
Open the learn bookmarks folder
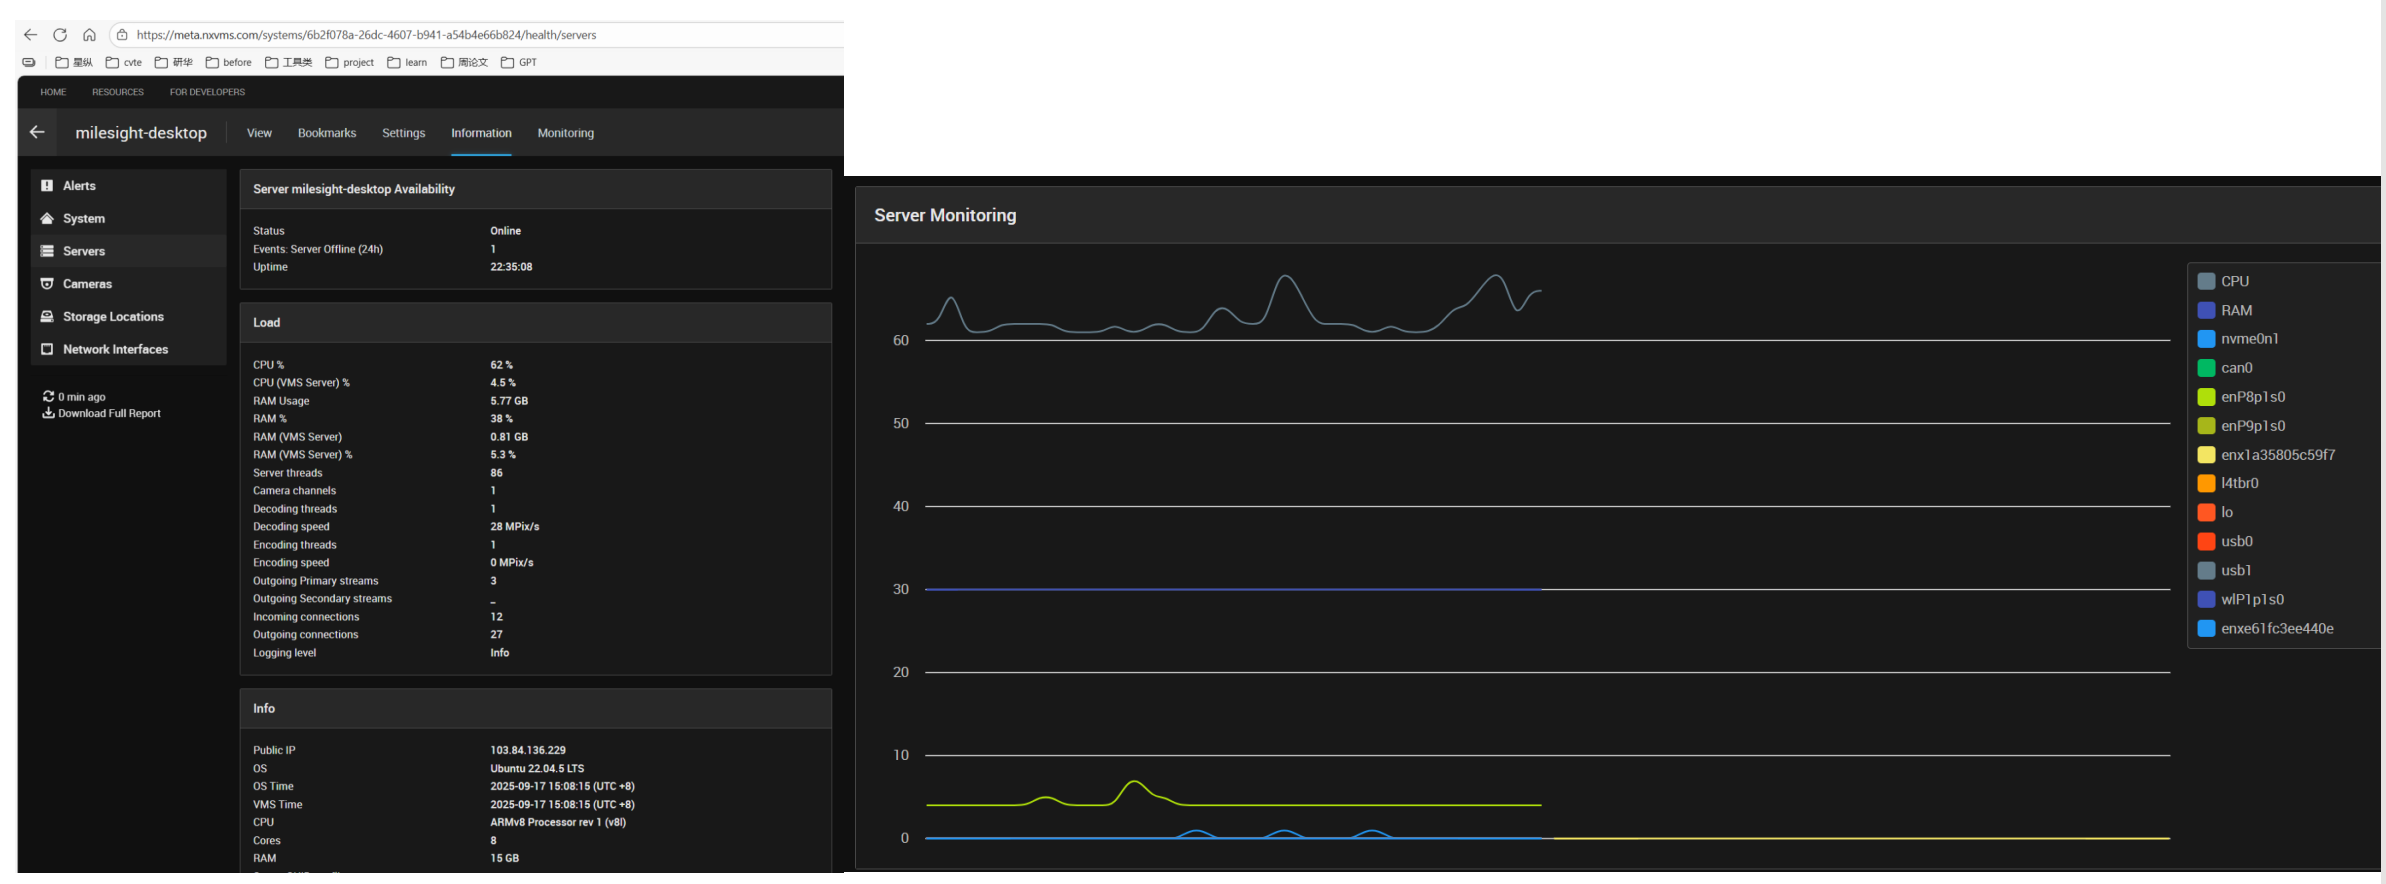point(407,62)
